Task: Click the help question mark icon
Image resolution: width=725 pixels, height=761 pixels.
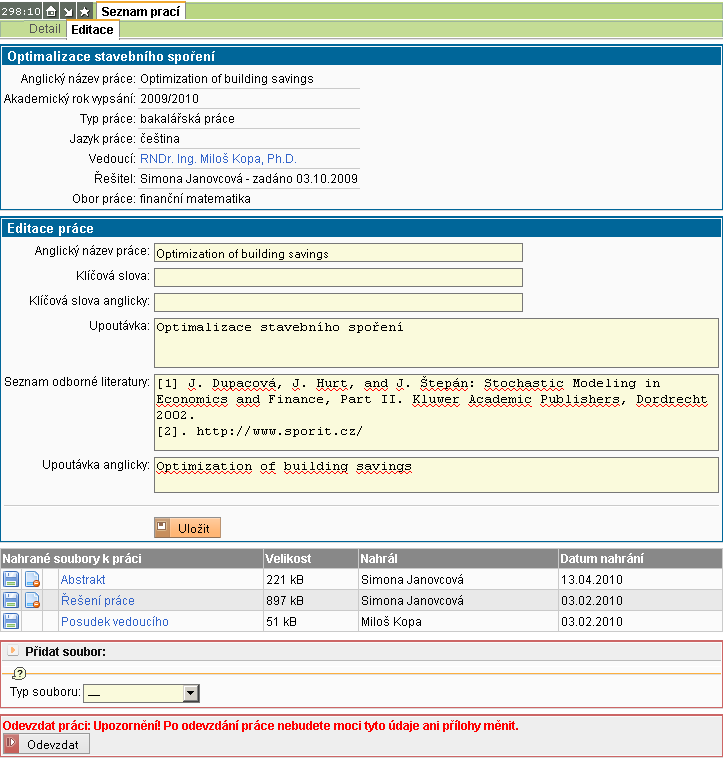Action: (19, 673)
